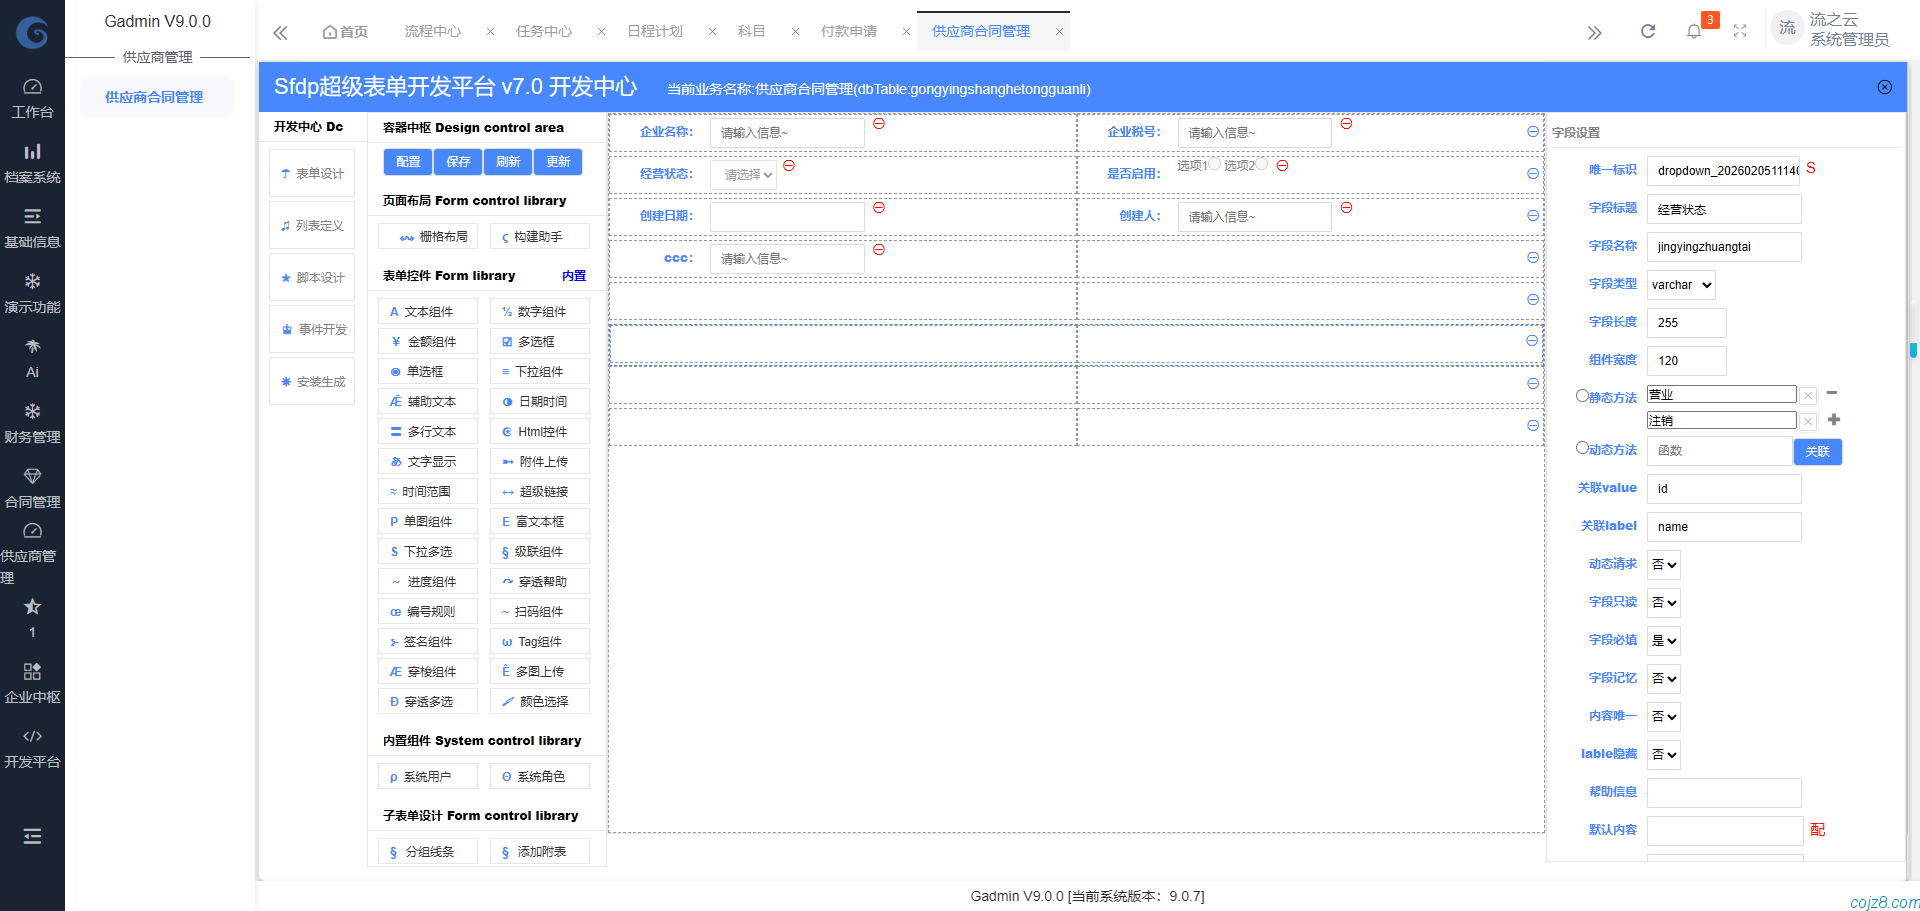Open 财务管理 in the left sidebar
The width and height of the screenshot is (1920, 911).
pyautogui.click(x=32, y=423)
